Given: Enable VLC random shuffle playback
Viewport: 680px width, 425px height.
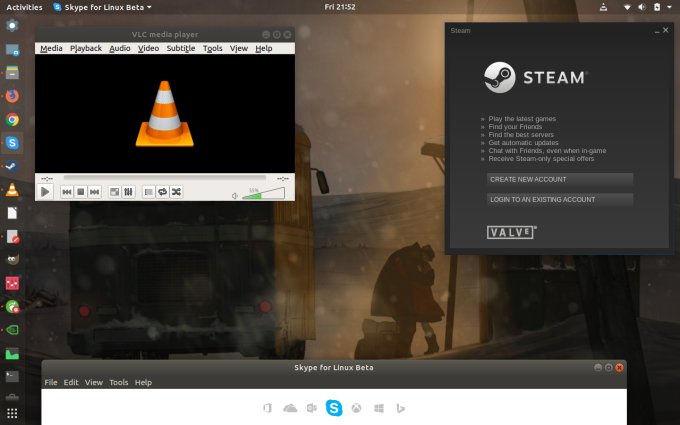Looking at the screenshot, I should (x=176, y=191).
